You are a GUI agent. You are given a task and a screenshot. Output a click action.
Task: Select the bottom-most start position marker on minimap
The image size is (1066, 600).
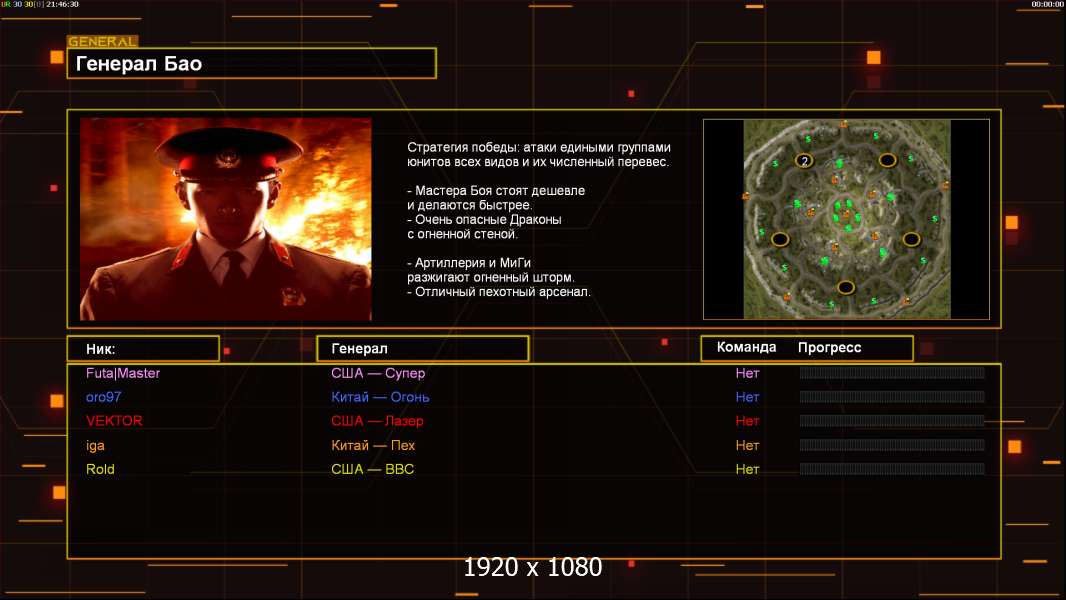(846, 287)
